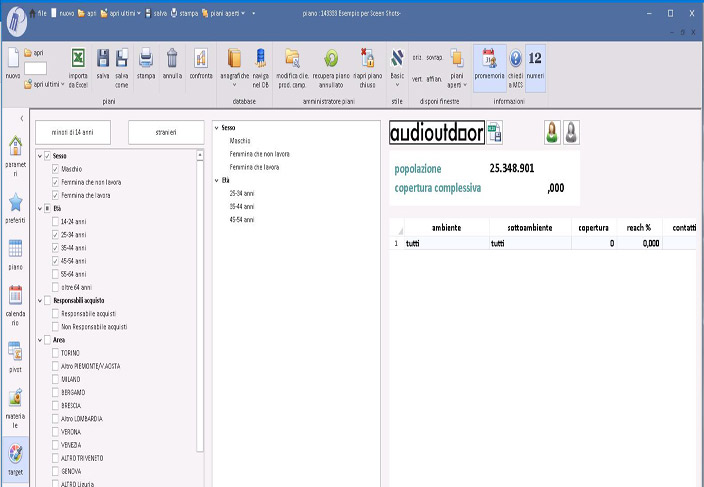Click the Excel export icon beside audioutdoor logo
The height and width of the screenshot is (487, 704).
coord(495,133)
